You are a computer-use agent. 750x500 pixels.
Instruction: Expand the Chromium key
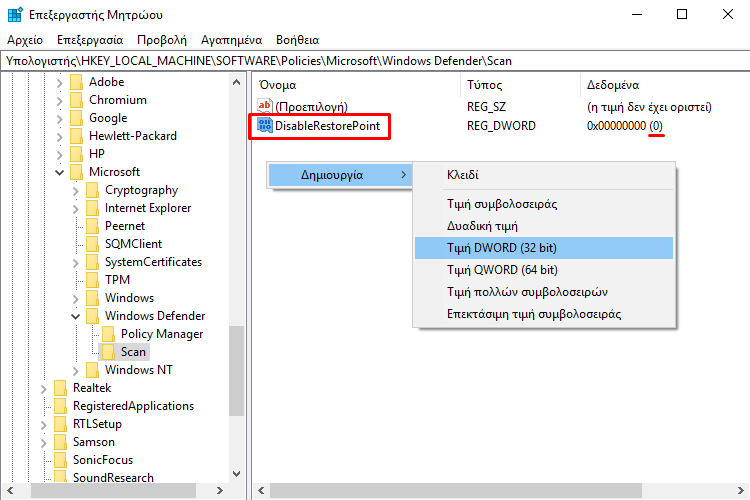coord(59,101)
